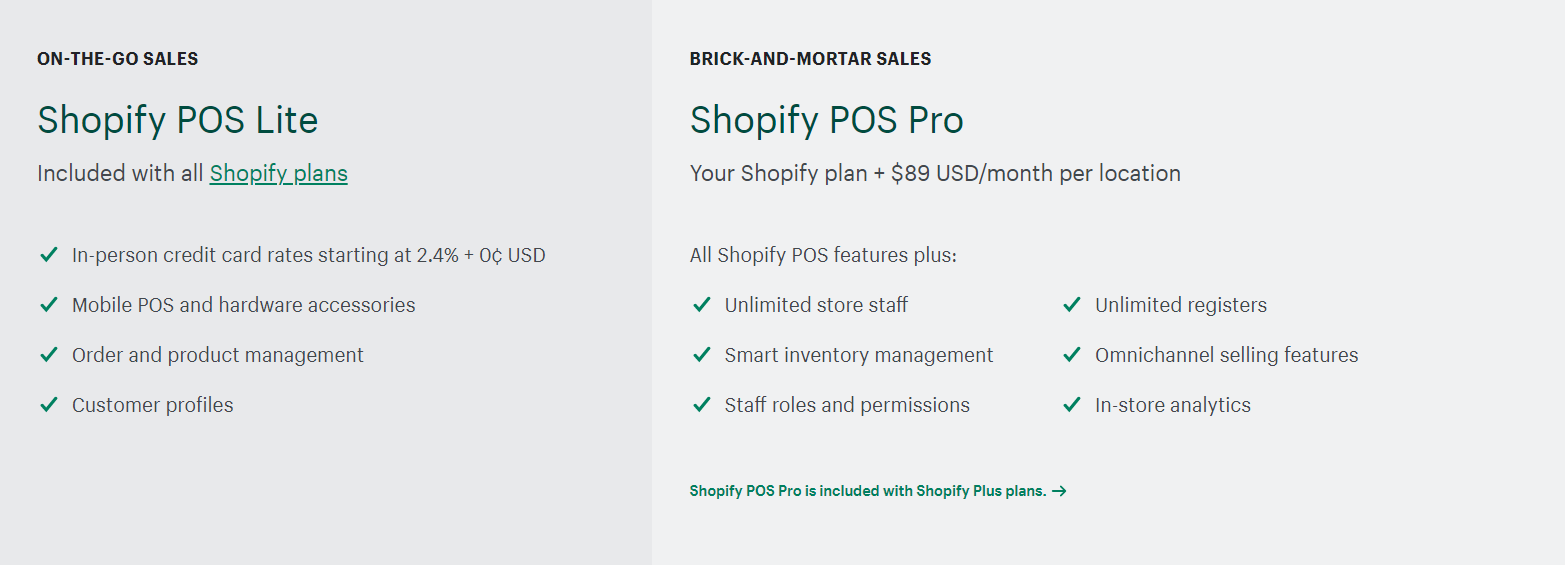Click arrow after Shopify Plus plans text
This screenshot has width=1565, height=565.
tap(1060, 491)
